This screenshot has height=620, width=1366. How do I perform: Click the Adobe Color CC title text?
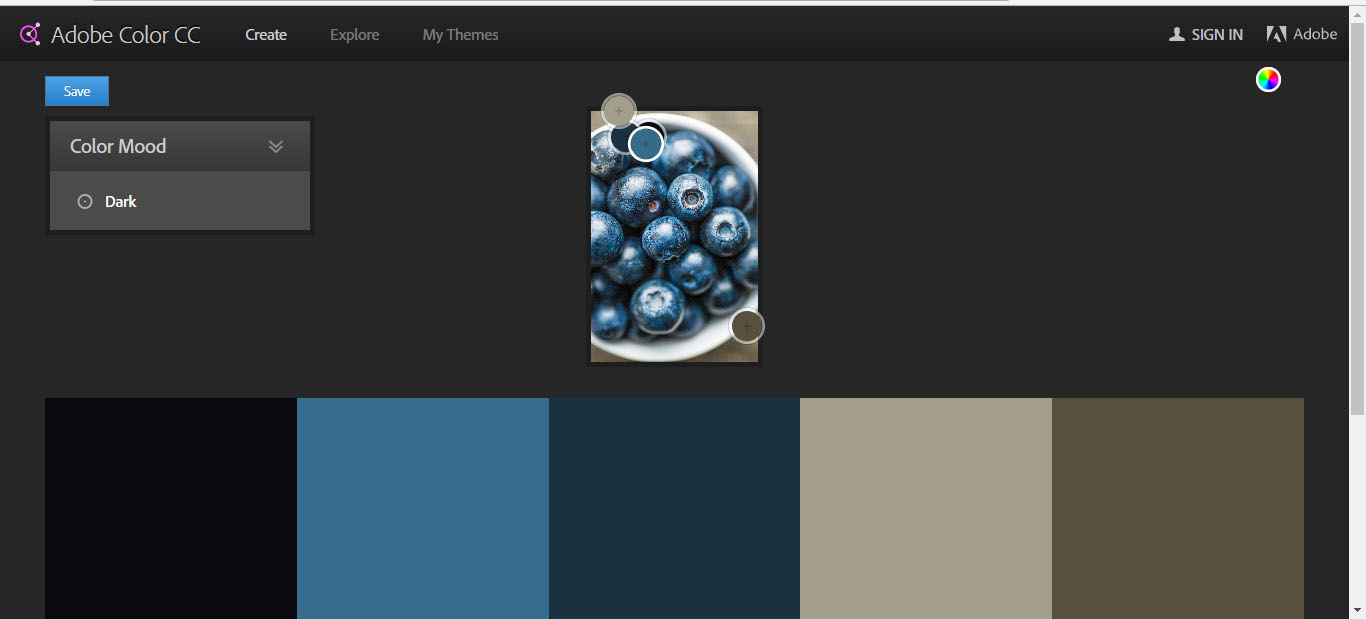(126, 35)
